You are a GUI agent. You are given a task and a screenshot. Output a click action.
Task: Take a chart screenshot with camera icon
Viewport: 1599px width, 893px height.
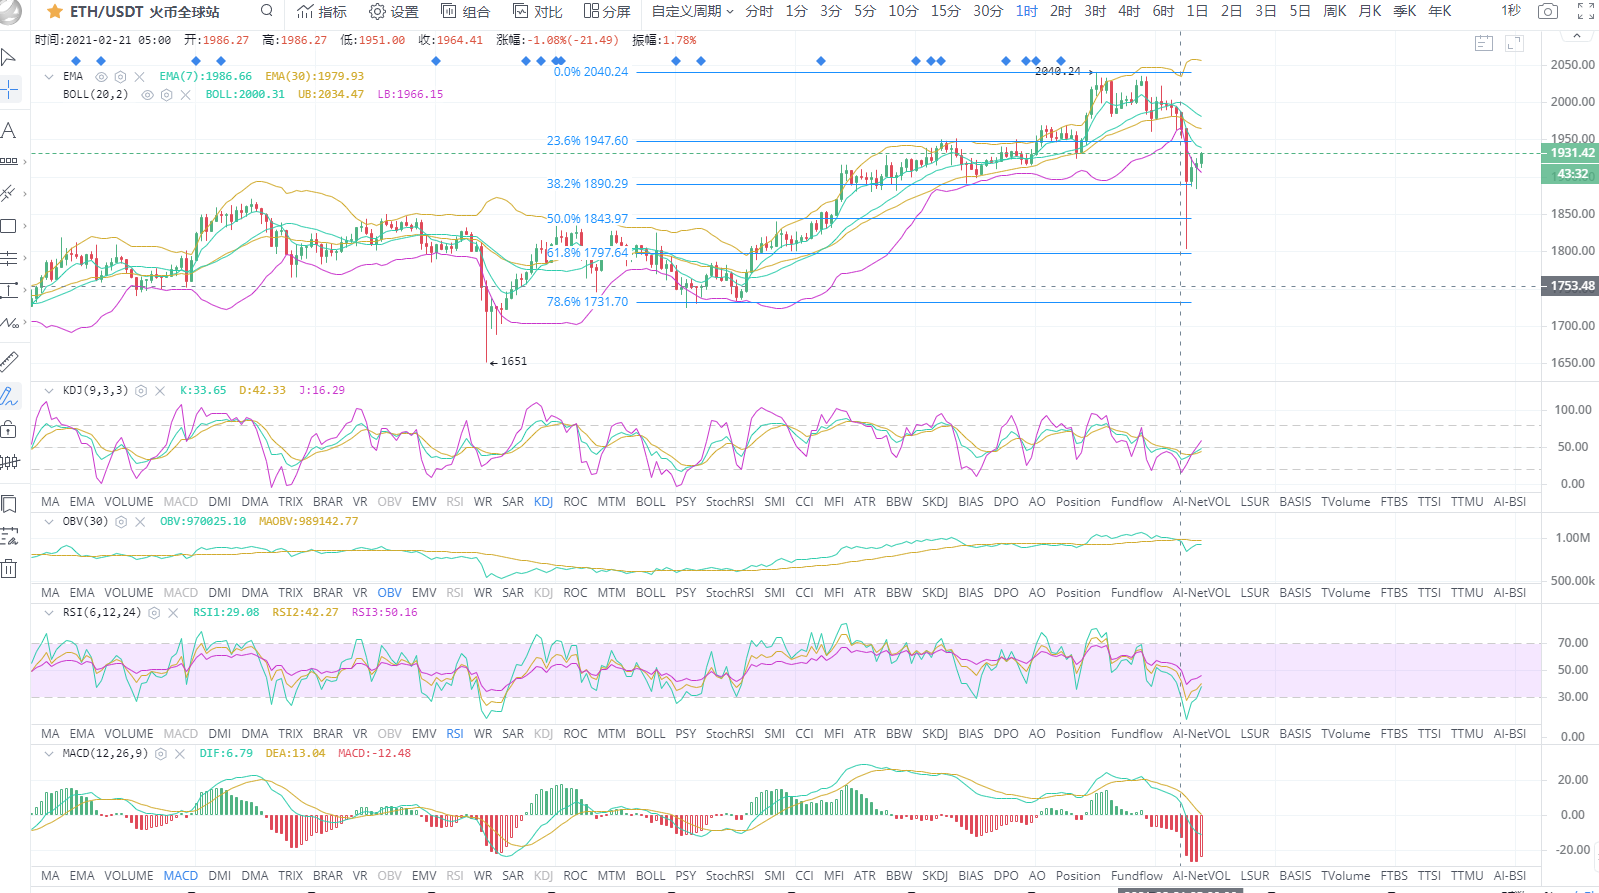coord(1547,11)
